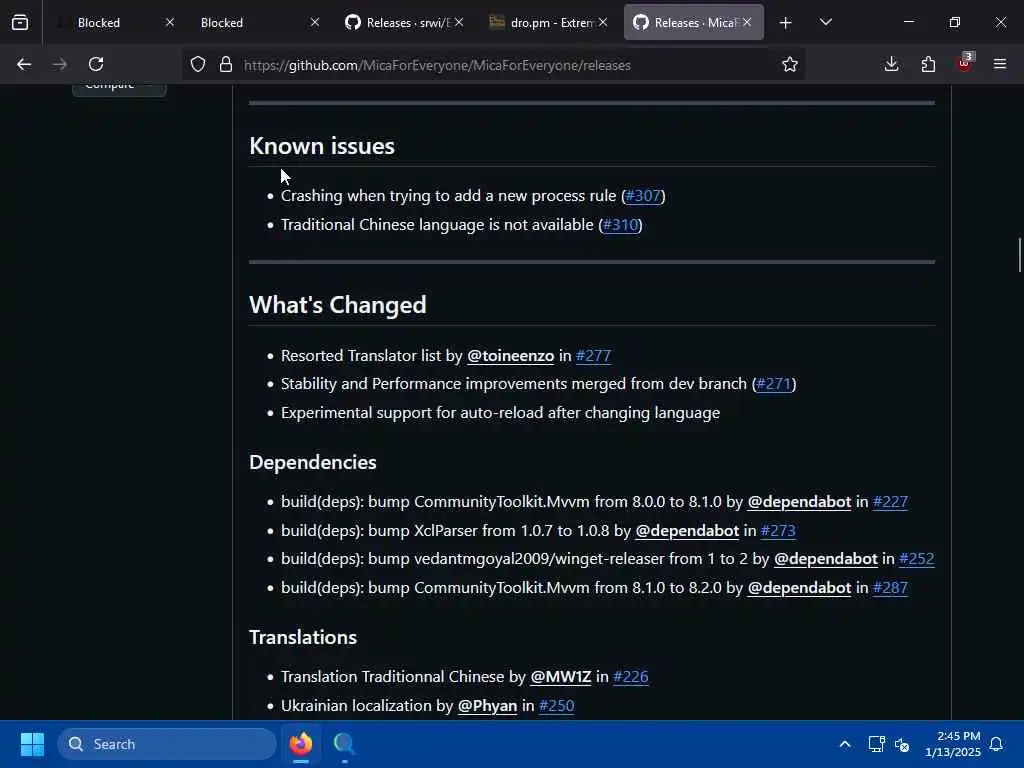The image size is (1024, 768).
Task: Open the Extensions puzzle icon
Action: pos(928,64)
